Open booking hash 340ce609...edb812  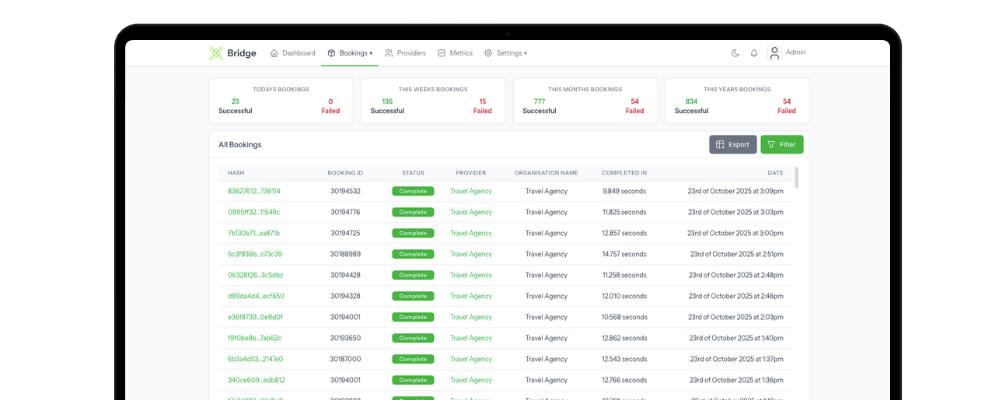(x=256, y=380)
